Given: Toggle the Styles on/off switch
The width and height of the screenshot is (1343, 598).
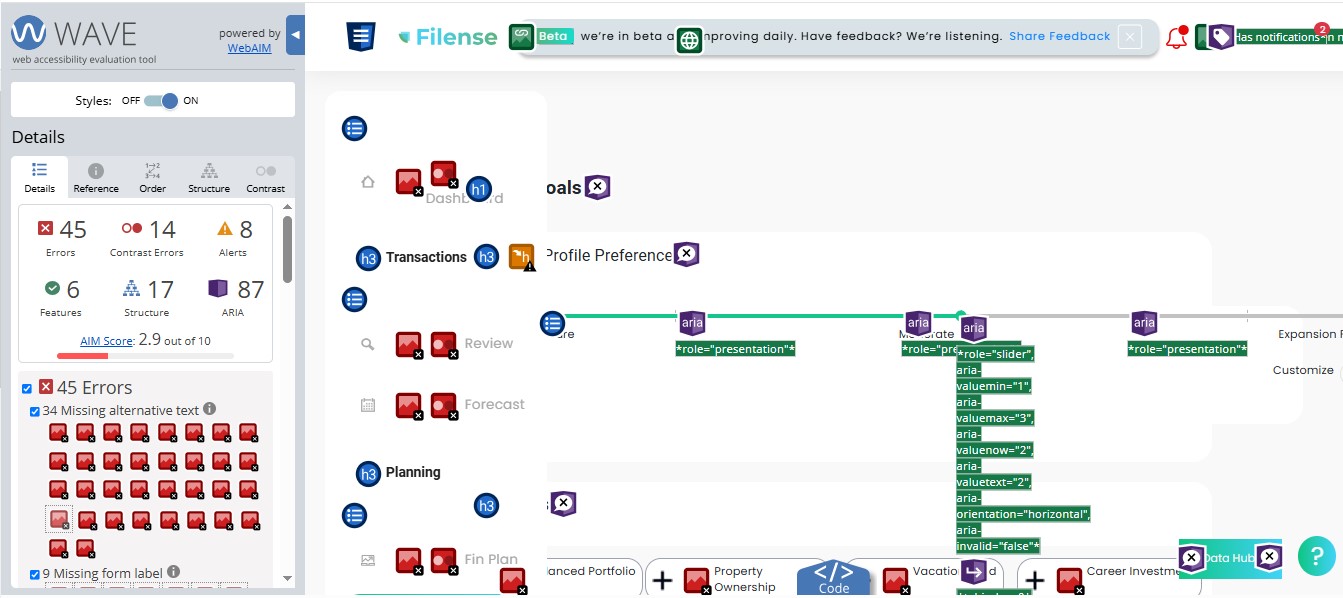Looking at the screenshot, I should coord(161,100).
